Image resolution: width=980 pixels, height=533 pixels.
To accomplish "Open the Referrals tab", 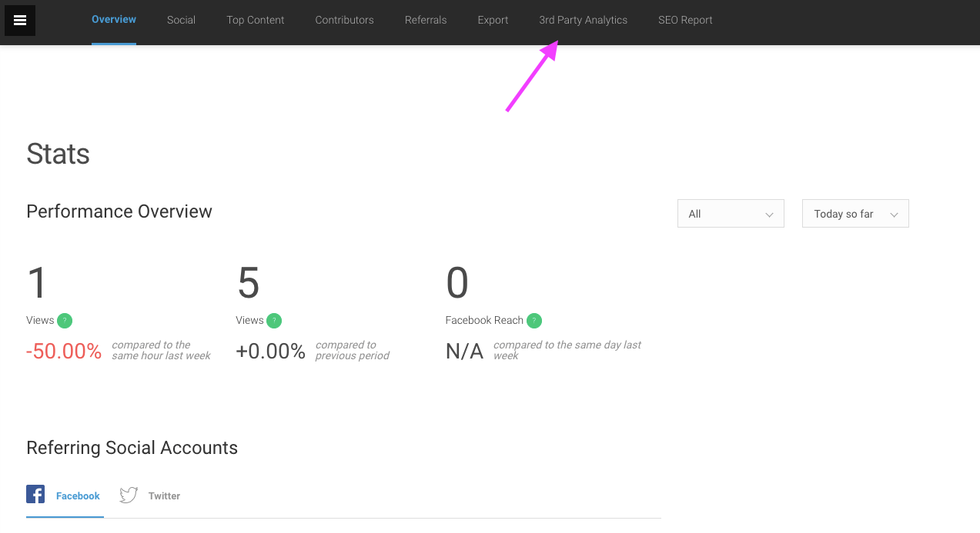I will 425,20.
